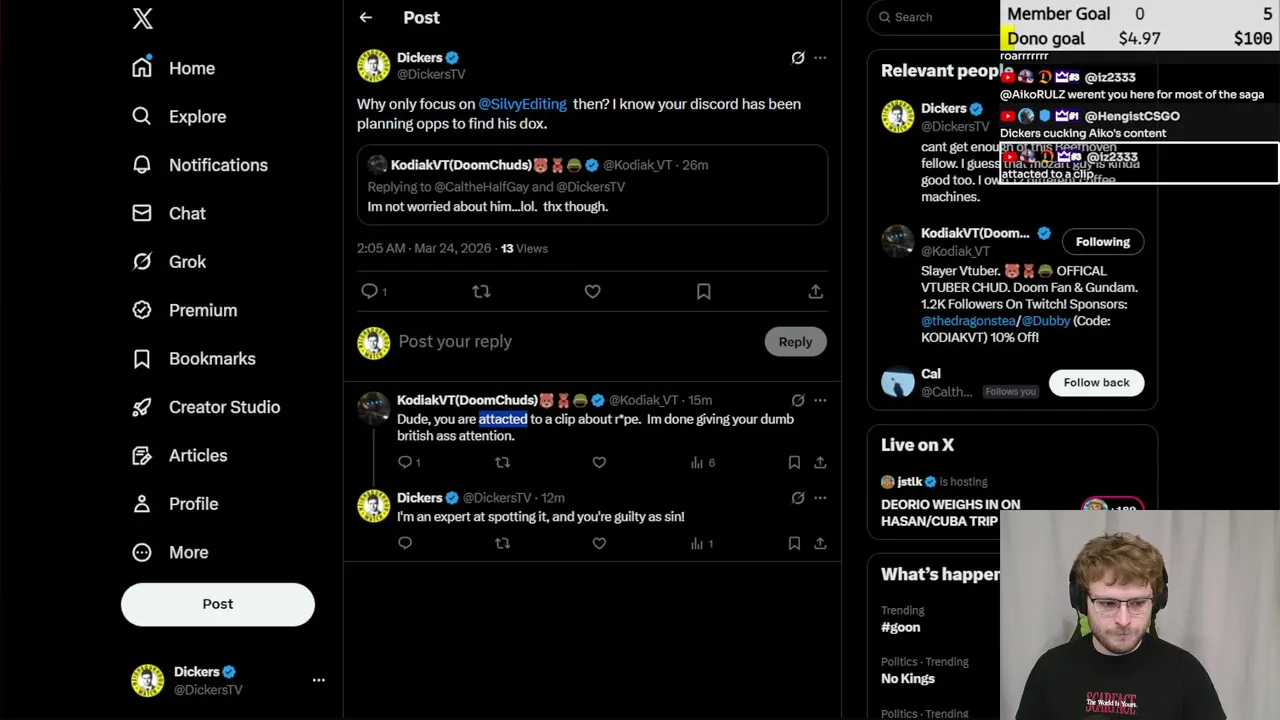Screen dimensions: 1280x720
Task: Click the X logo icon
Action: pos(143,19)
